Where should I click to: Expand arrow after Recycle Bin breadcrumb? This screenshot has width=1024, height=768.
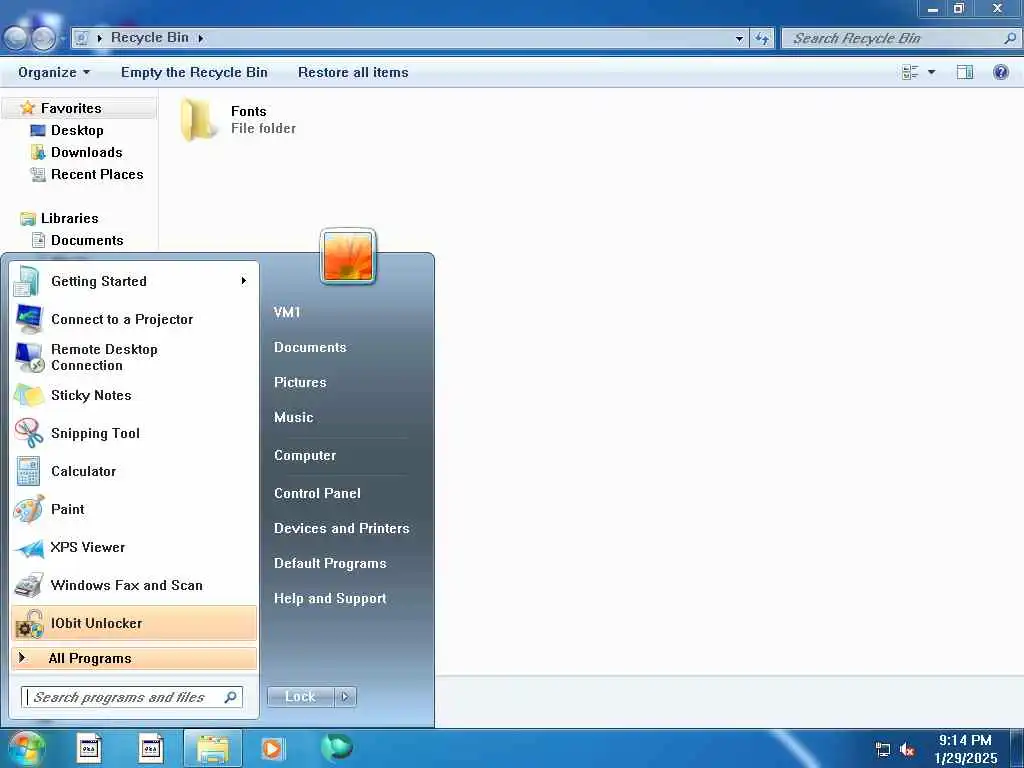pos(201,39)
